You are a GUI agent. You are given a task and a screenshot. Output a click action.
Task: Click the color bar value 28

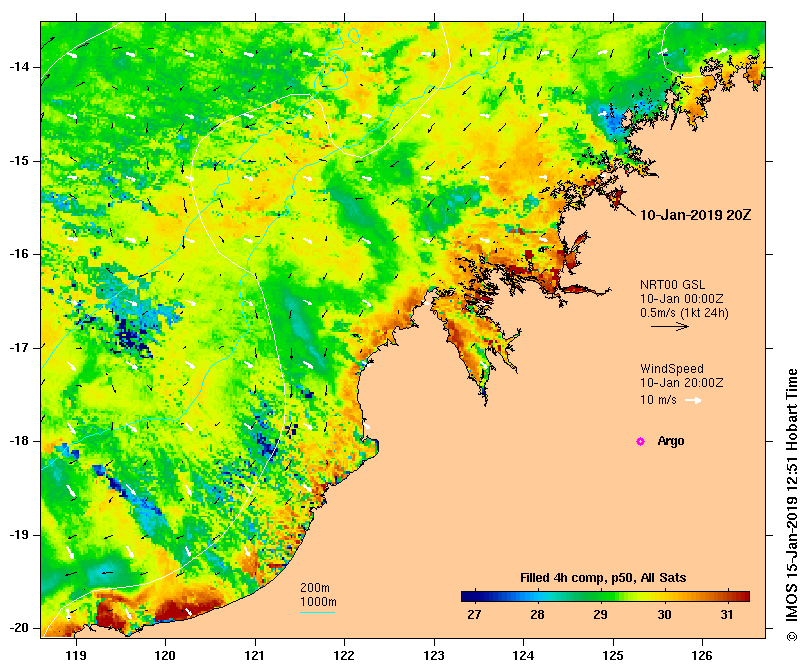pos(537,615)
